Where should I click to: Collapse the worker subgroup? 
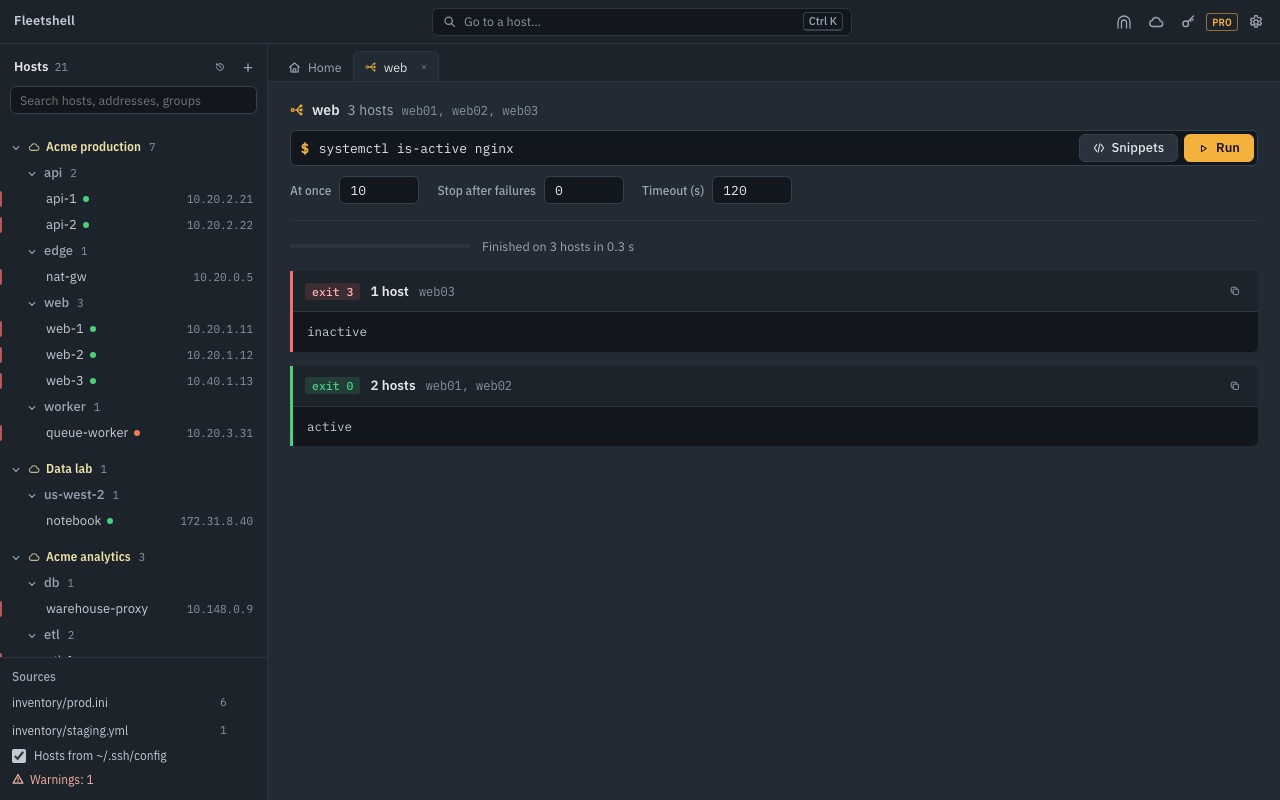tap(32, 407)
